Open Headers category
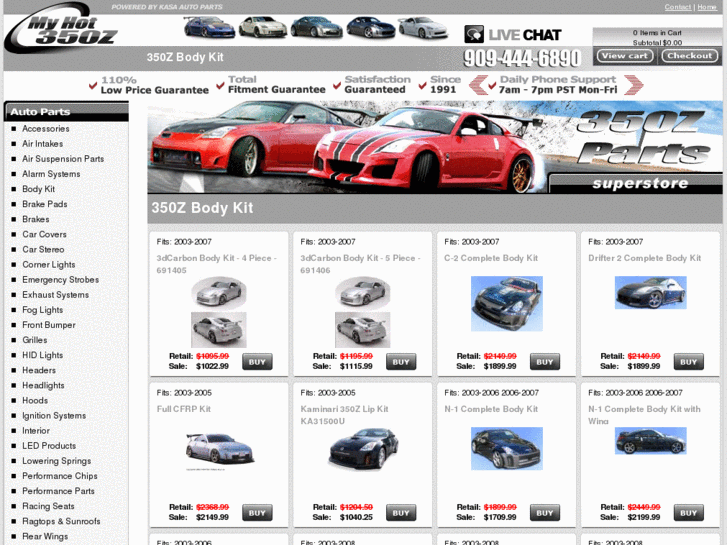 coord(39,370)
